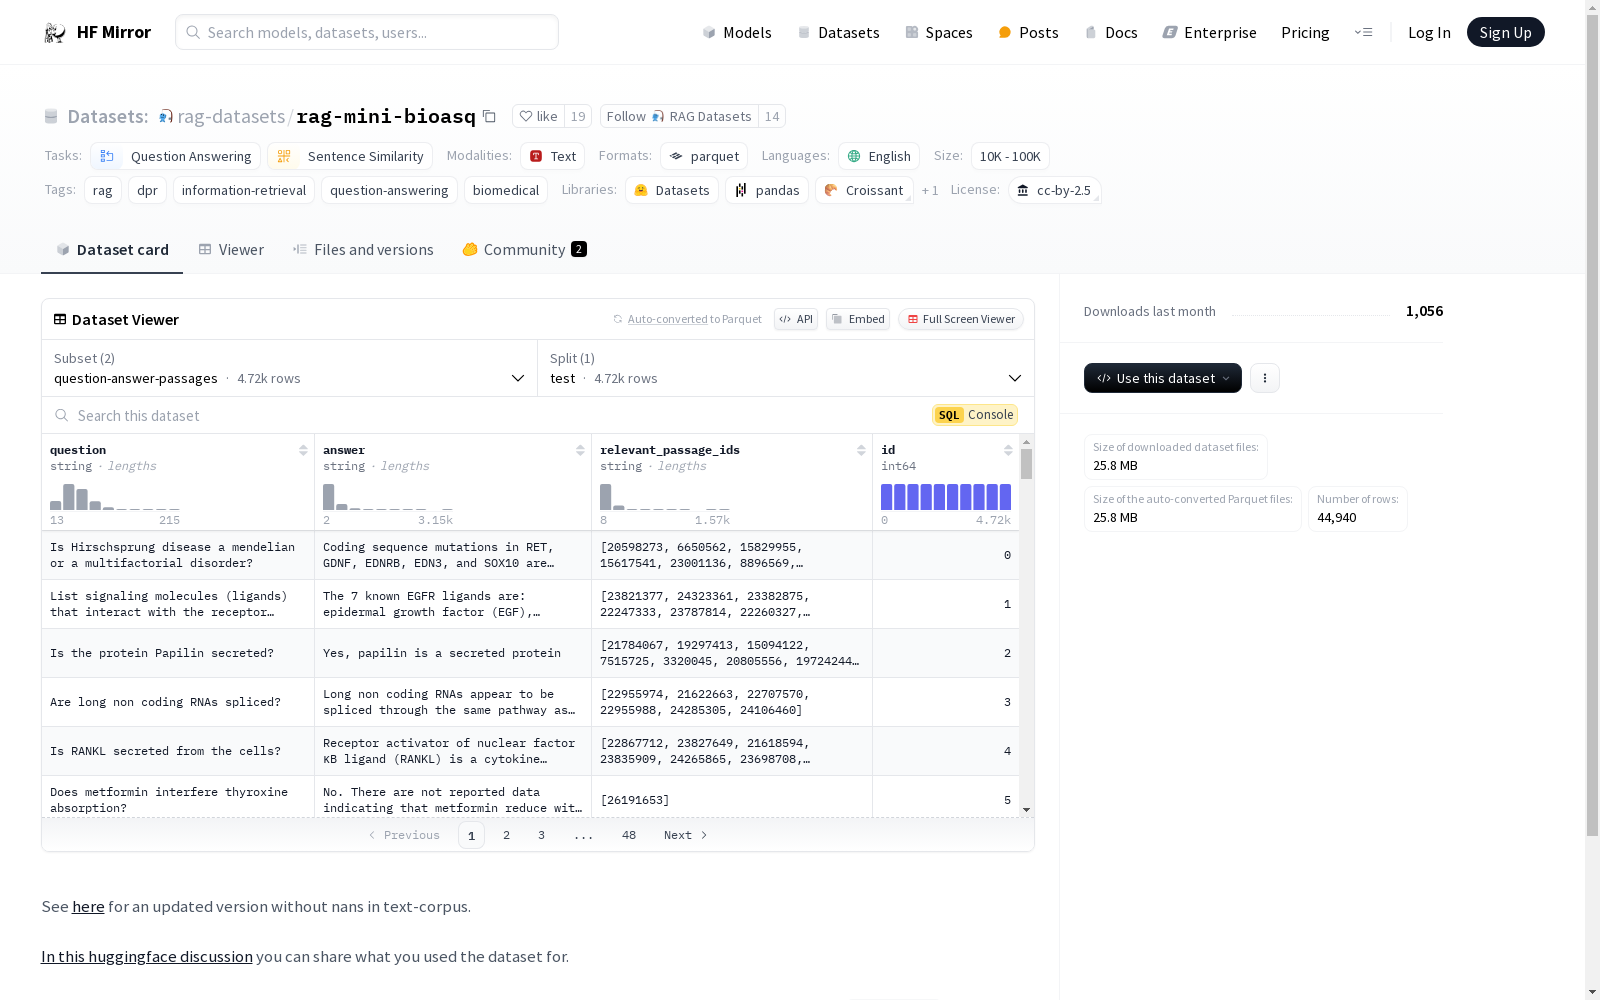Image resolution: width=1600 pixels, height=1000 pixels.
Task: Switch to the Viewer tab
Action: pyautogui.click(x=231, y=250)
